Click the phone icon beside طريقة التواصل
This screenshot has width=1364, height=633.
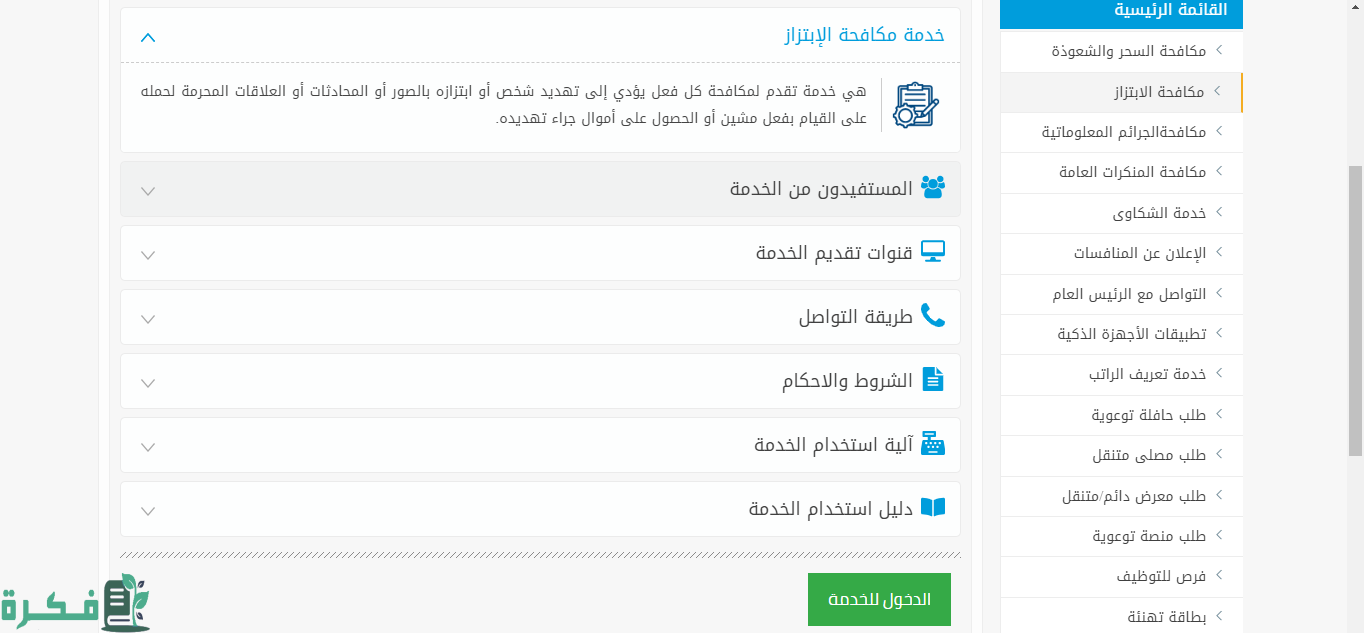(933, 316)
